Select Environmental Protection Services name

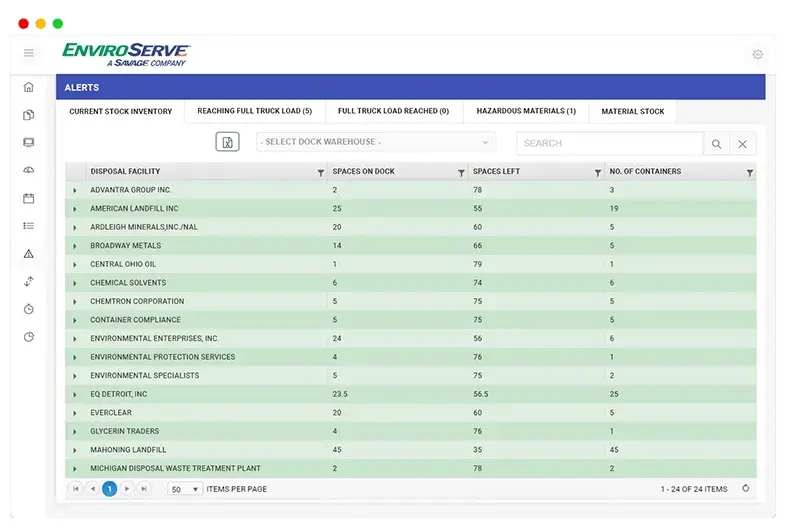click(x=162, y=357)
